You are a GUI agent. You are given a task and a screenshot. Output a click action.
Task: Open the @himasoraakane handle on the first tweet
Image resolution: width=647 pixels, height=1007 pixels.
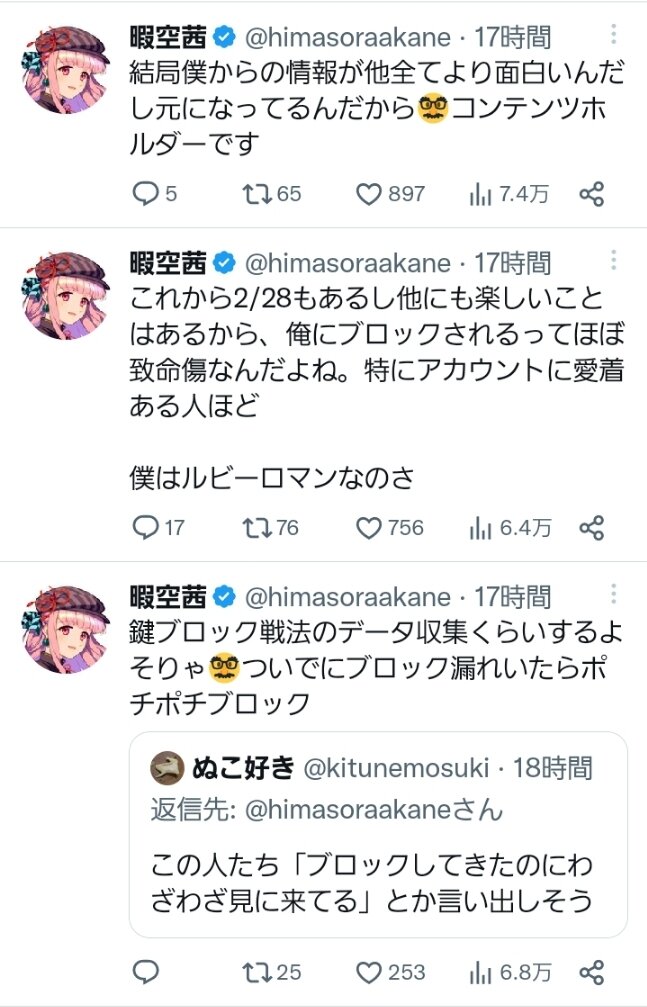point(348,39)
